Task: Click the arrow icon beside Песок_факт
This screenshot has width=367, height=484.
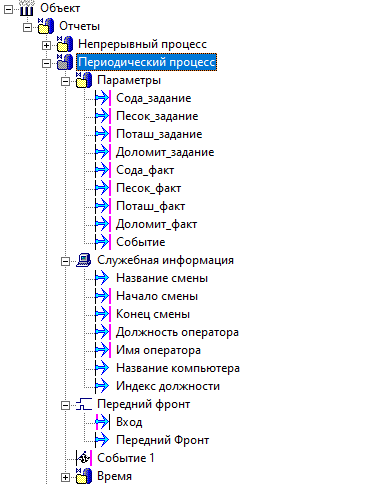Action: tap(103, 188)
